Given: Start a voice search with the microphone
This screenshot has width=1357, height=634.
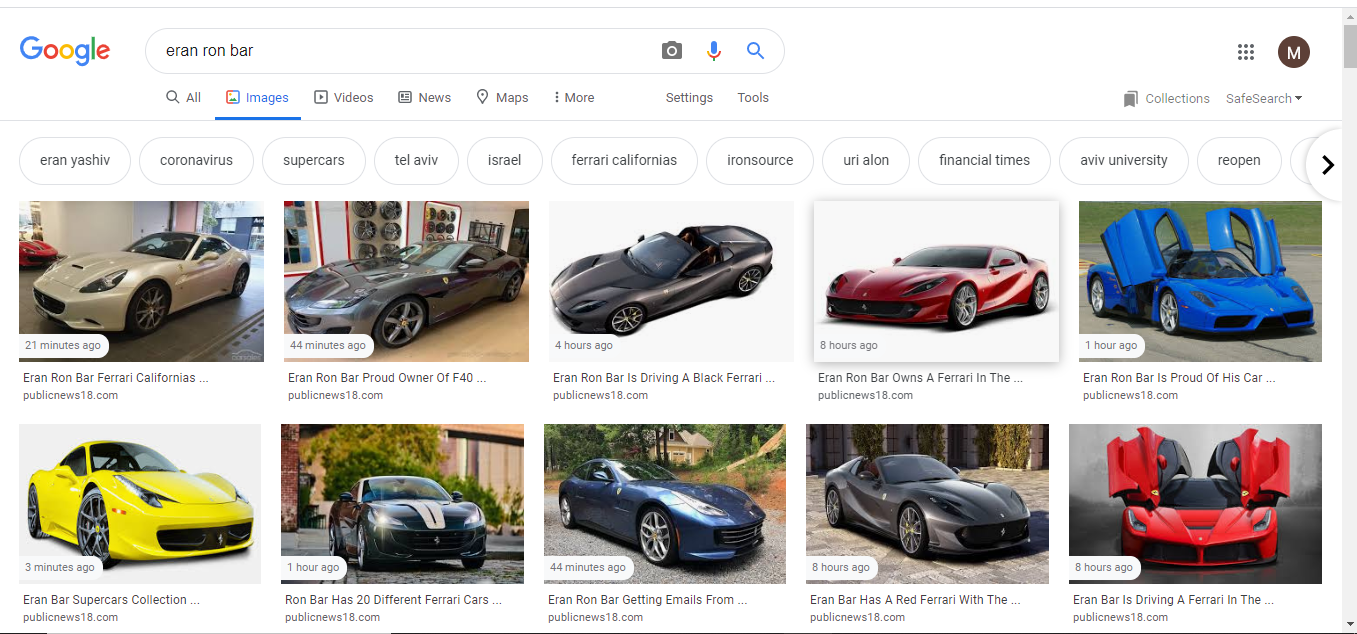Looking at the screenshot, I should click(713, 50).
